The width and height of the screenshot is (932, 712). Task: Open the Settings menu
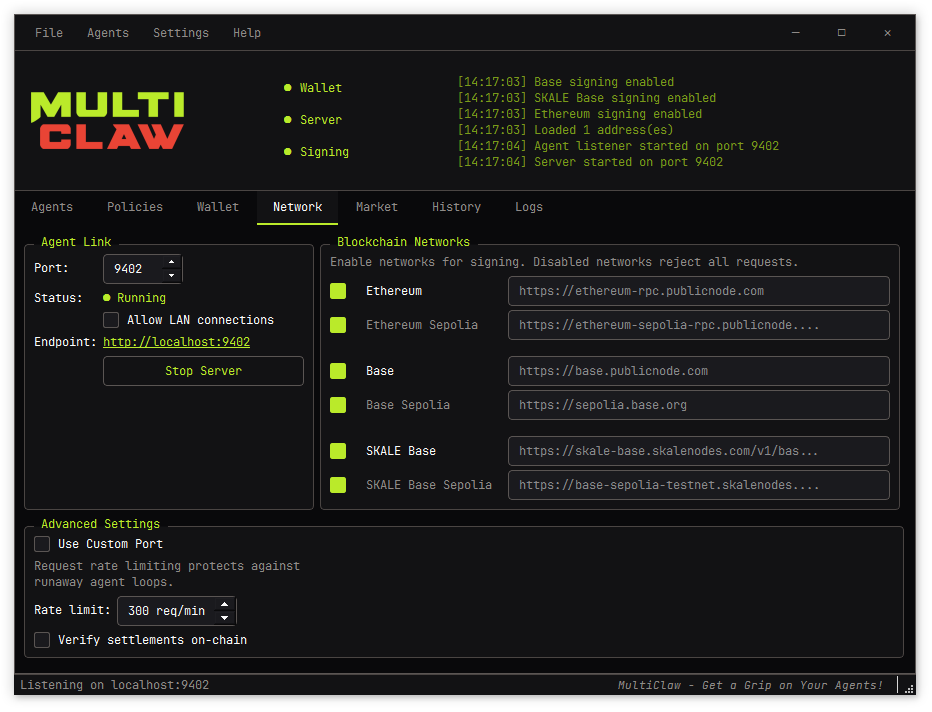(x=181, y=33)
